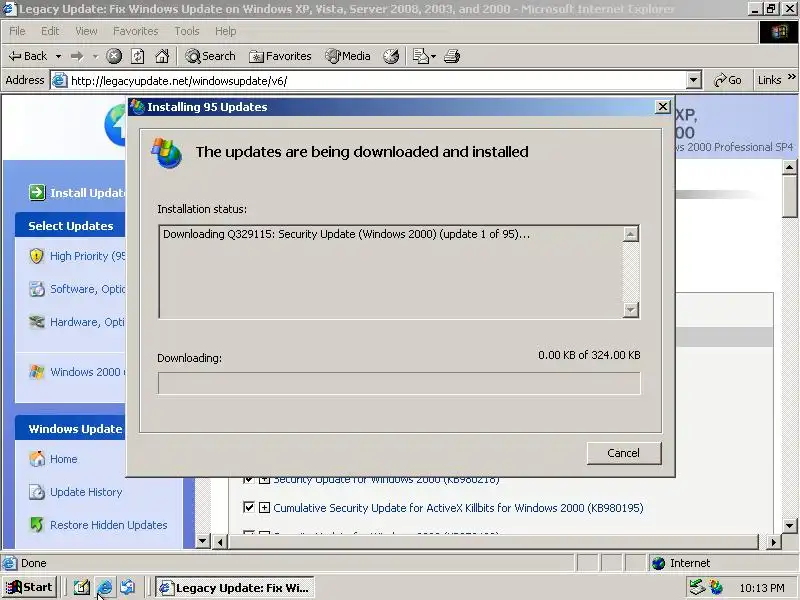Open the Address bar dropdown list
This screenshot has width=800, height=600.
(x=693, y=80)
